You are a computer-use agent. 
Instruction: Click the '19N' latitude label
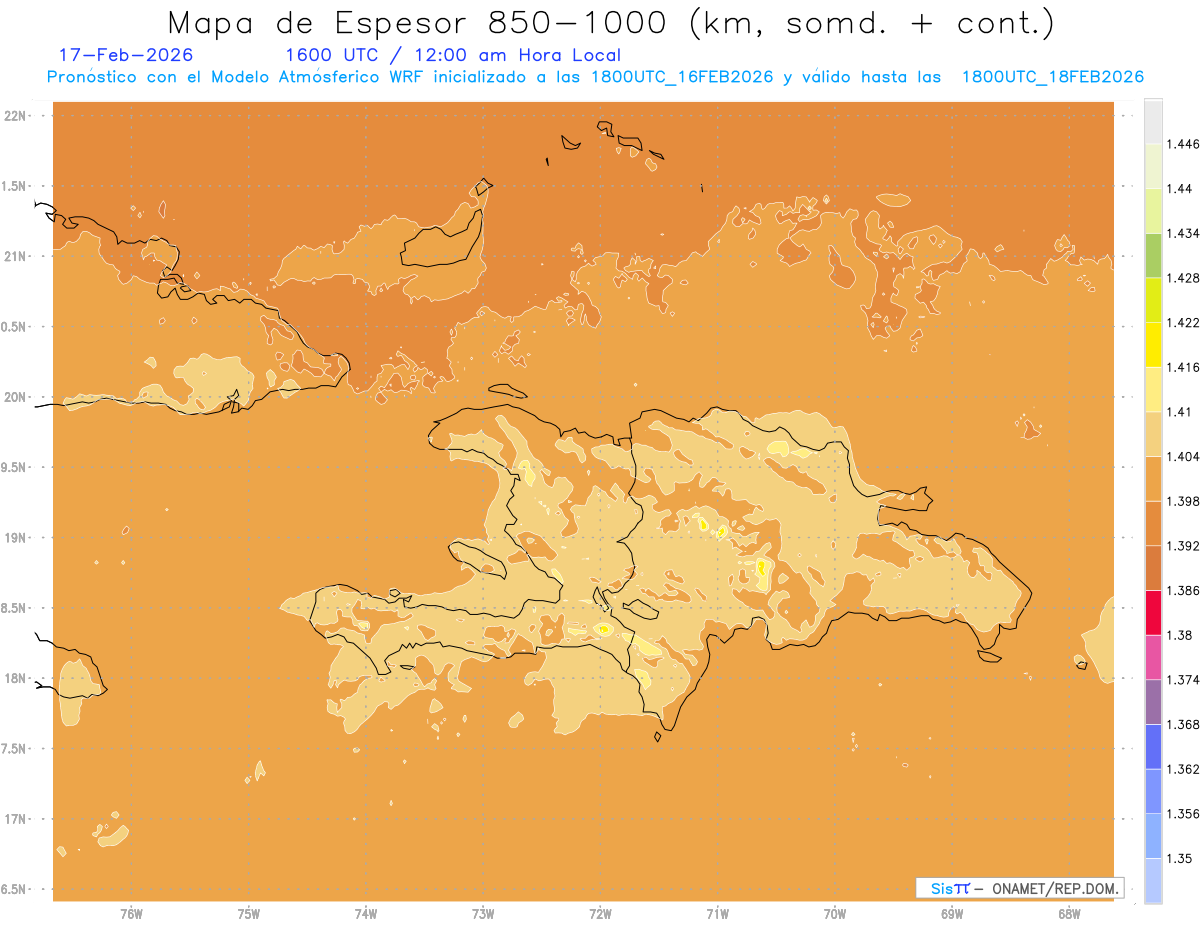(x=16, y=537)
